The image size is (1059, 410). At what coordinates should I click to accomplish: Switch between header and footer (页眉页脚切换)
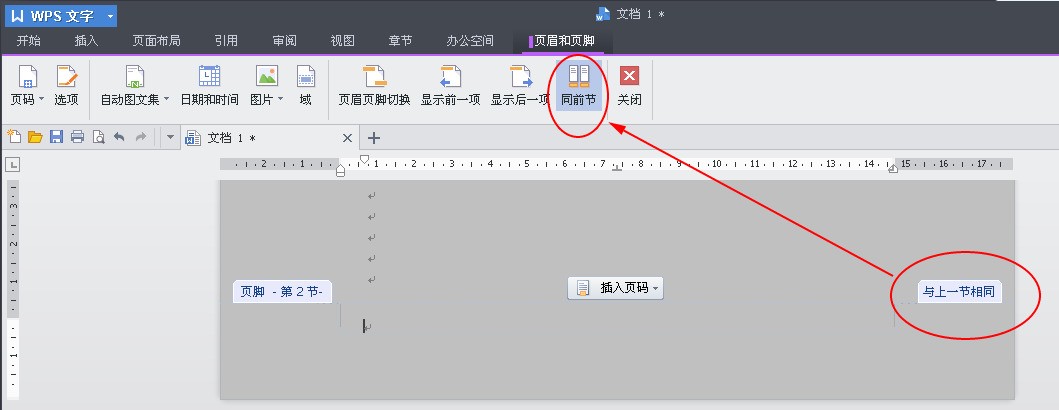[374, 86]
